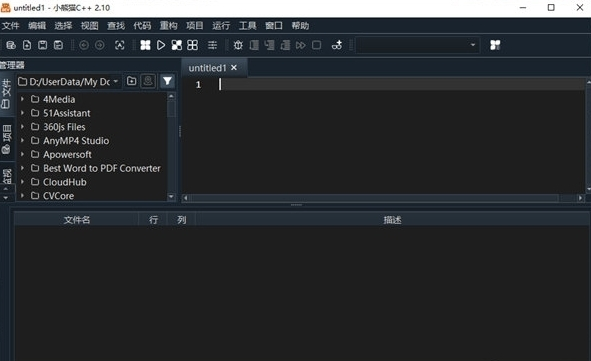Expand the AnyMP4 Studio folder

click(x=22, y=141)
